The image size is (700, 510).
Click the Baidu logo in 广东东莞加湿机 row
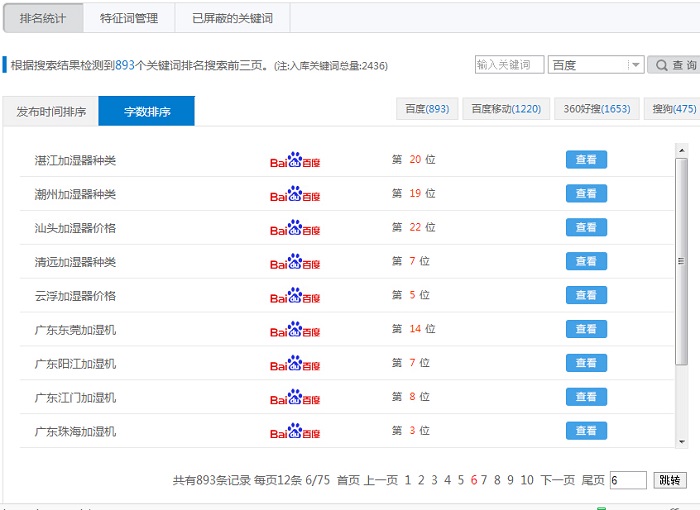click(295, 329)
